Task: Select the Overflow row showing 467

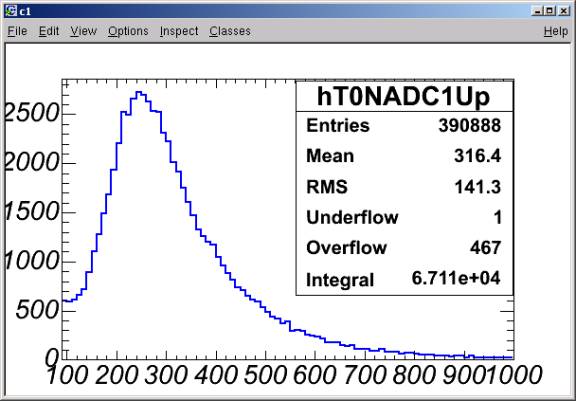Action: click(x=404, y=248)
